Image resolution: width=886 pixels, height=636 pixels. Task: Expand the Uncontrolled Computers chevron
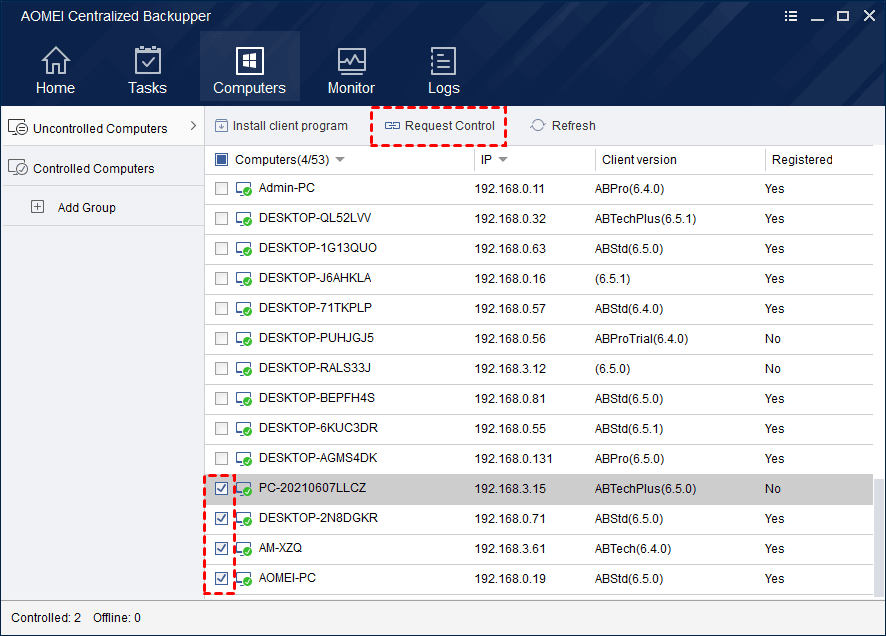pyautogui.click(x=193, y=125)
